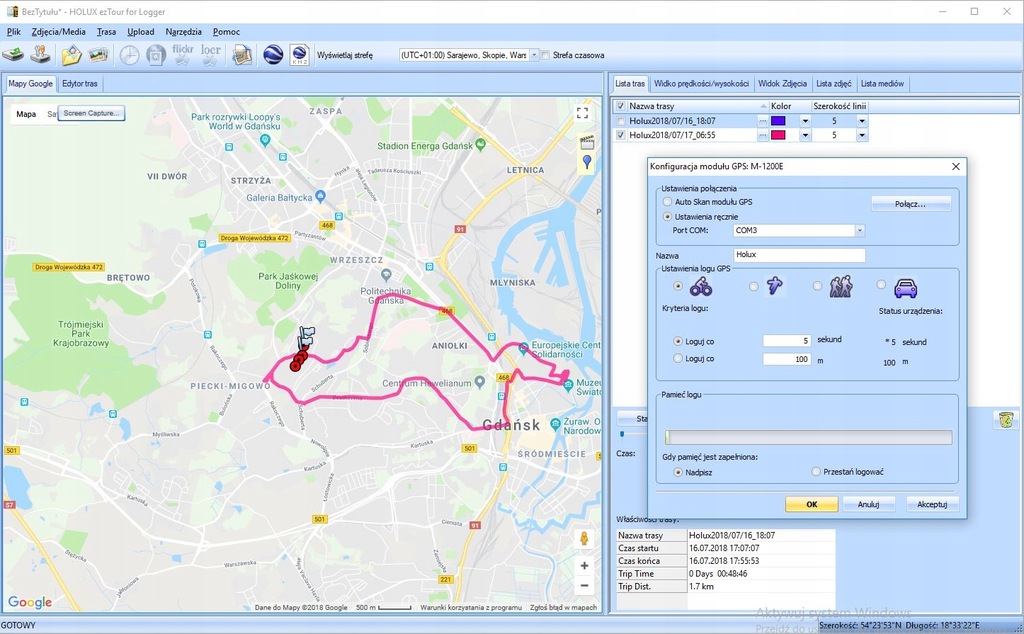Click the KMZ export icon
Image resolution: width=1024 pixels, height=634 pixels.
coord(300,55)
